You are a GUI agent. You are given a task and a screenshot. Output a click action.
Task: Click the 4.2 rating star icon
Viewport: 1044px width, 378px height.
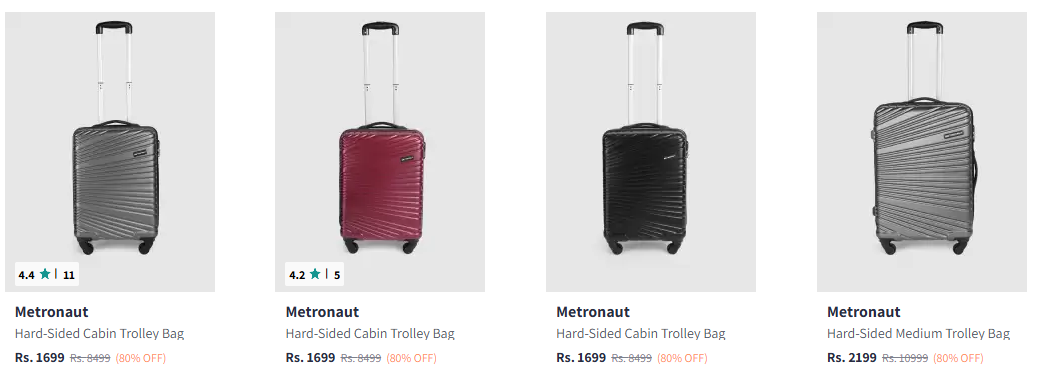pos(315,274)
